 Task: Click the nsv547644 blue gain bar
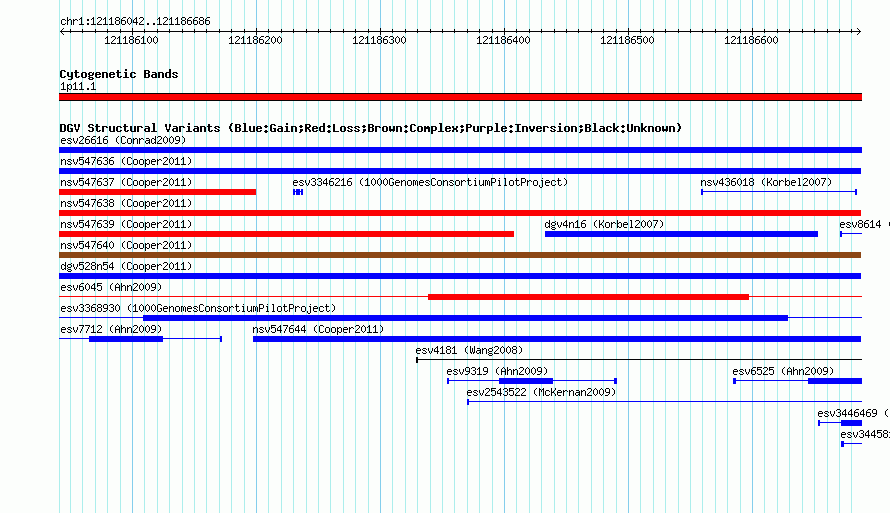tap(557, 339)
